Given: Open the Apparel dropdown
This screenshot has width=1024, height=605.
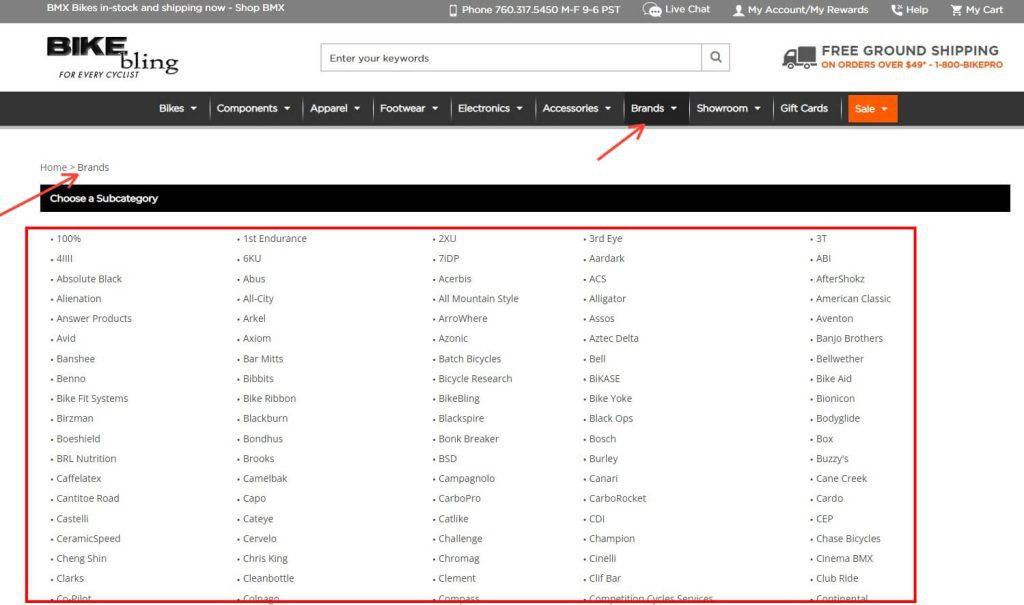Looking at the screenshot, I should point(335,108).
